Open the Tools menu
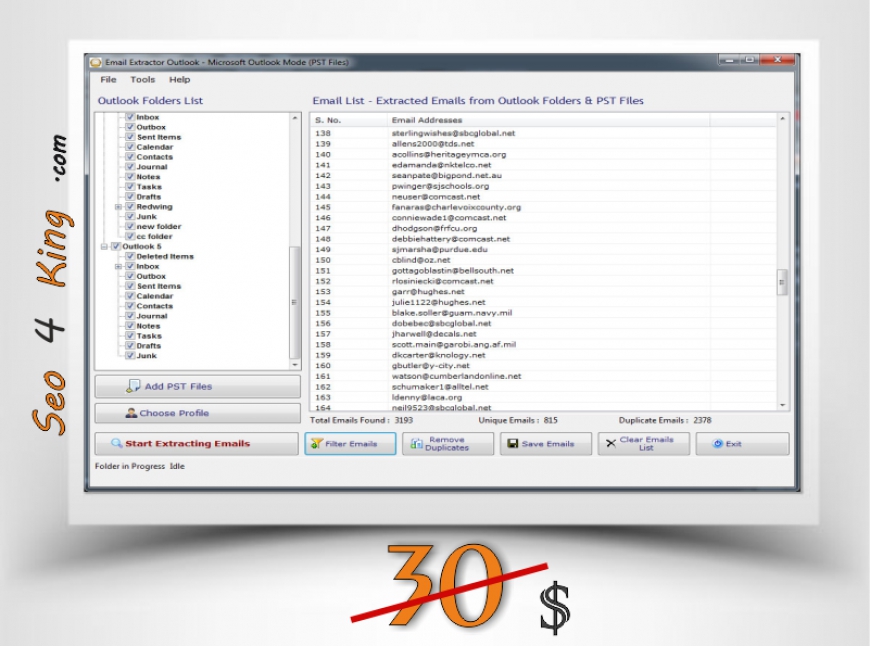This screenshot has height=646, width=870. pos(143,79)
